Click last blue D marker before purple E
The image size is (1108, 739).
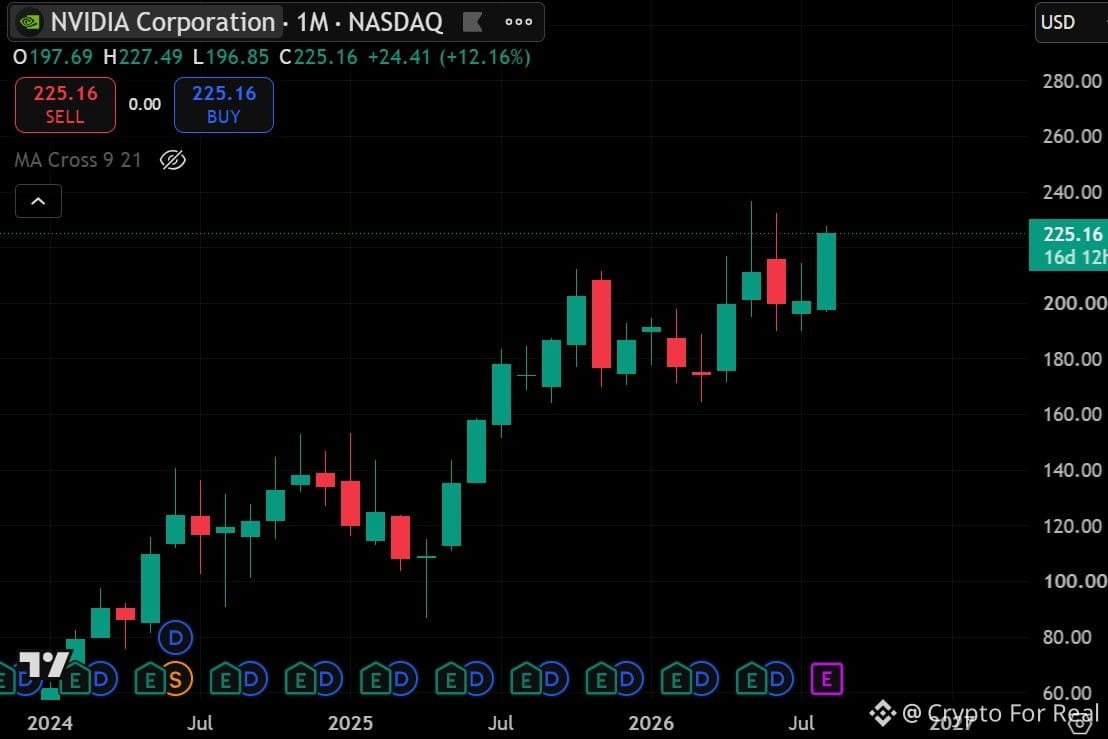777,680
